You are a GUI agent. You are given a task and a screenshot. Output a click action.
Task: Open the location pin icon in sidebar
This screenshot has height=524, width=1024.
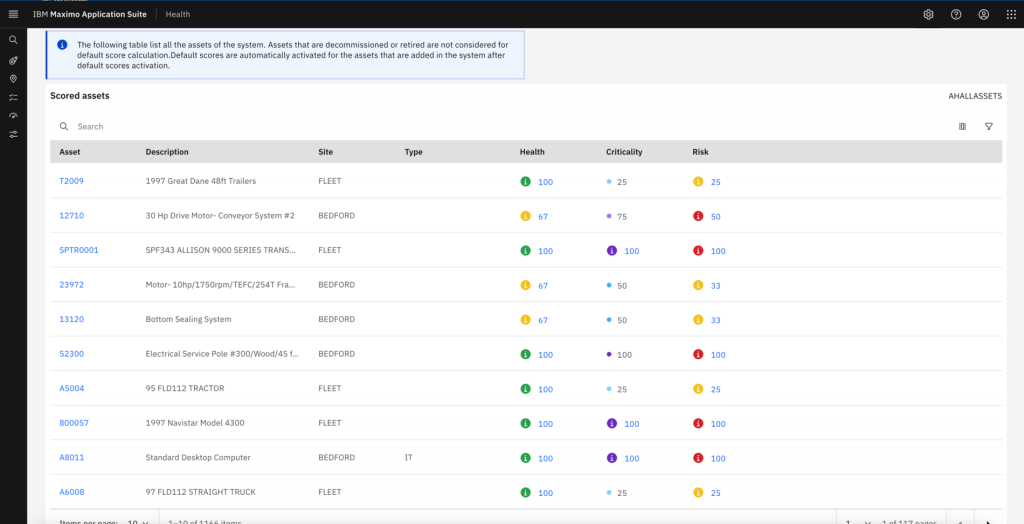pos(13,78)
